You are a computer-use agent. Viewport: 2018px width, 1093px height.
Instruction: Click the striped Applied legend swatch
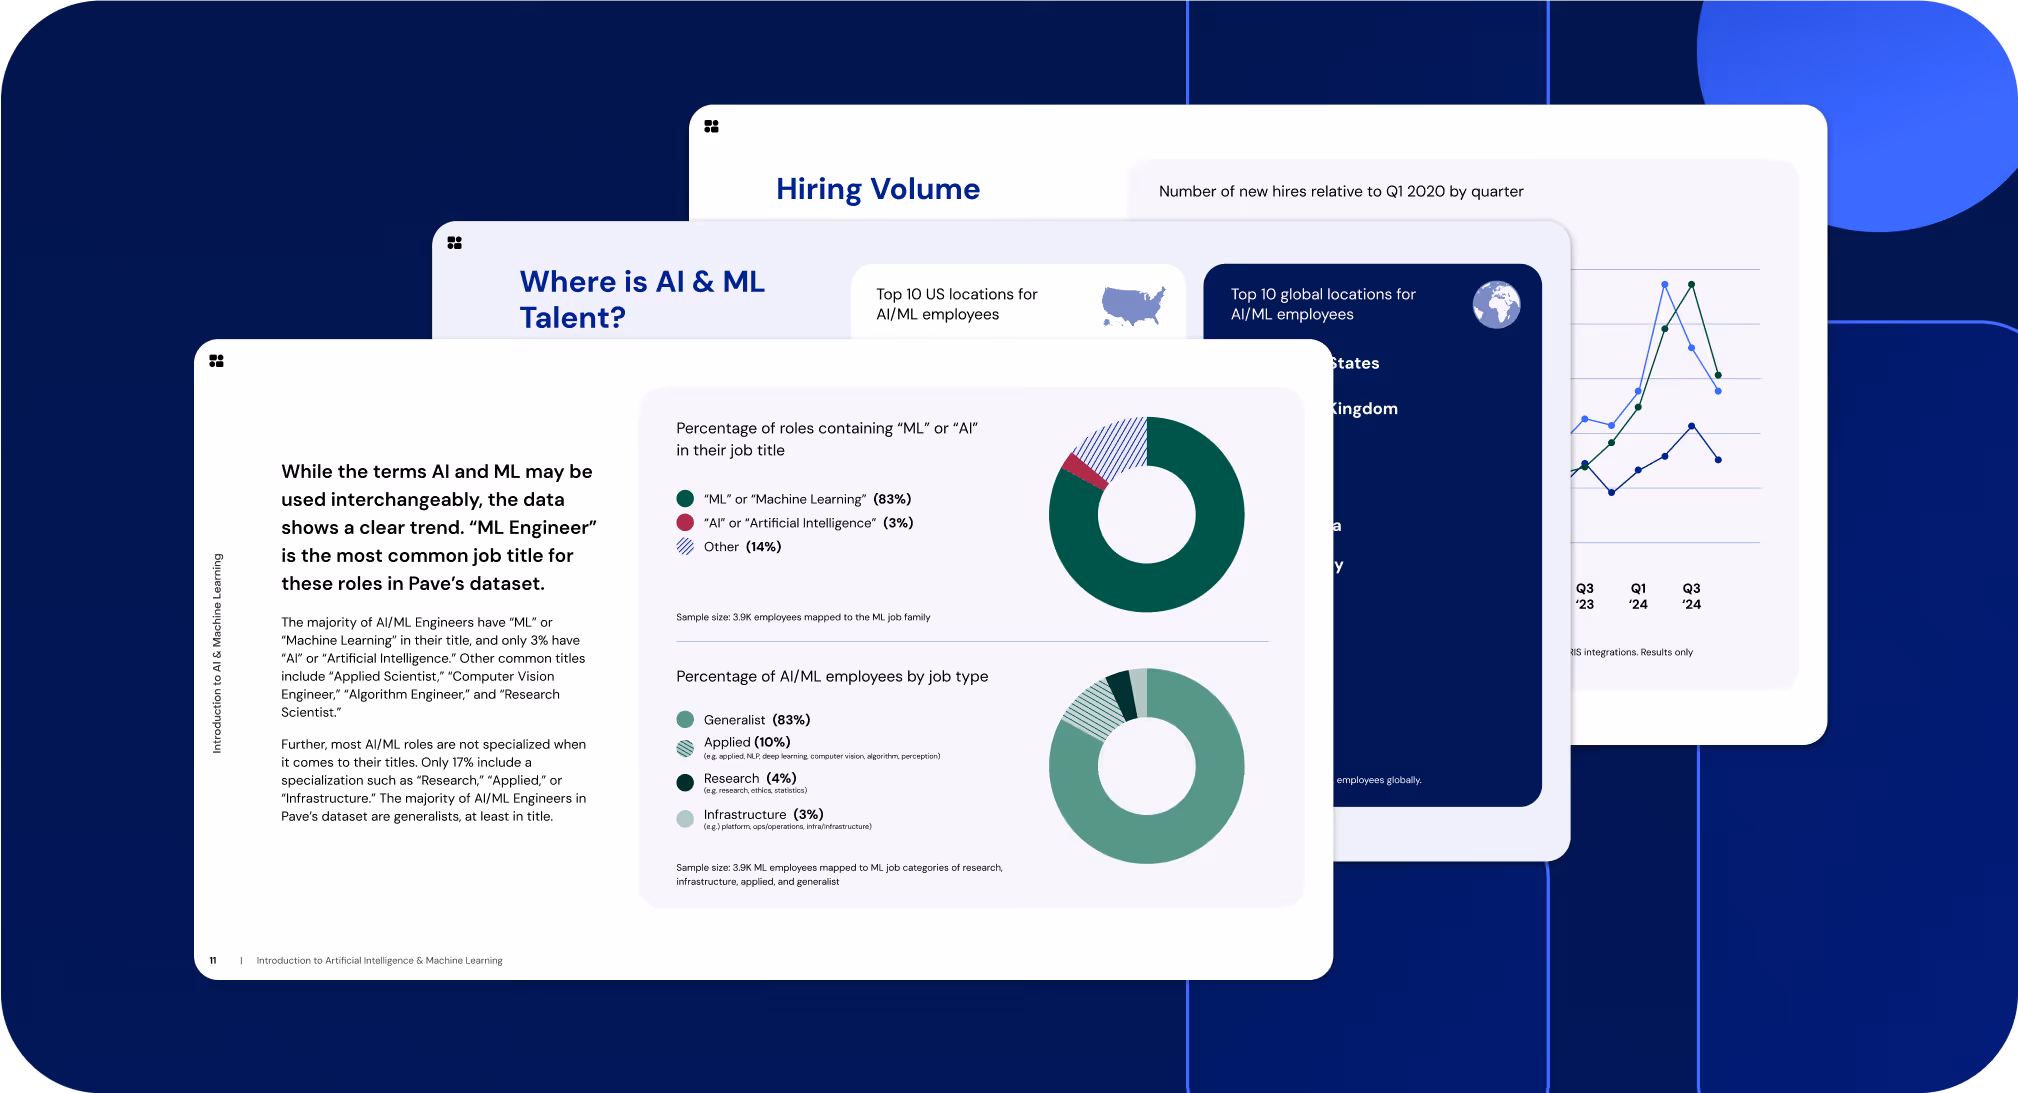coord(685,748)
